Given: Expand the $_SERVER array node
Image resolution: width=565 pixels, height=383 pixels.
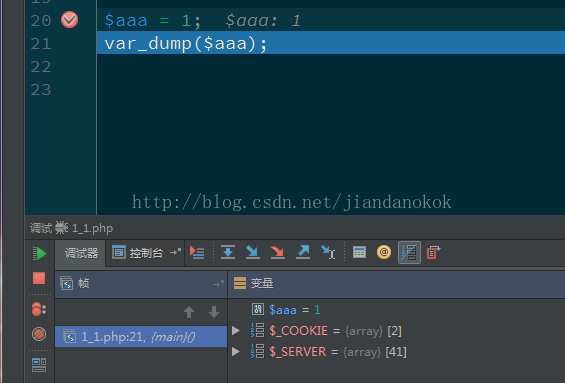Looking at the screenshot, I should pos(236,351).
